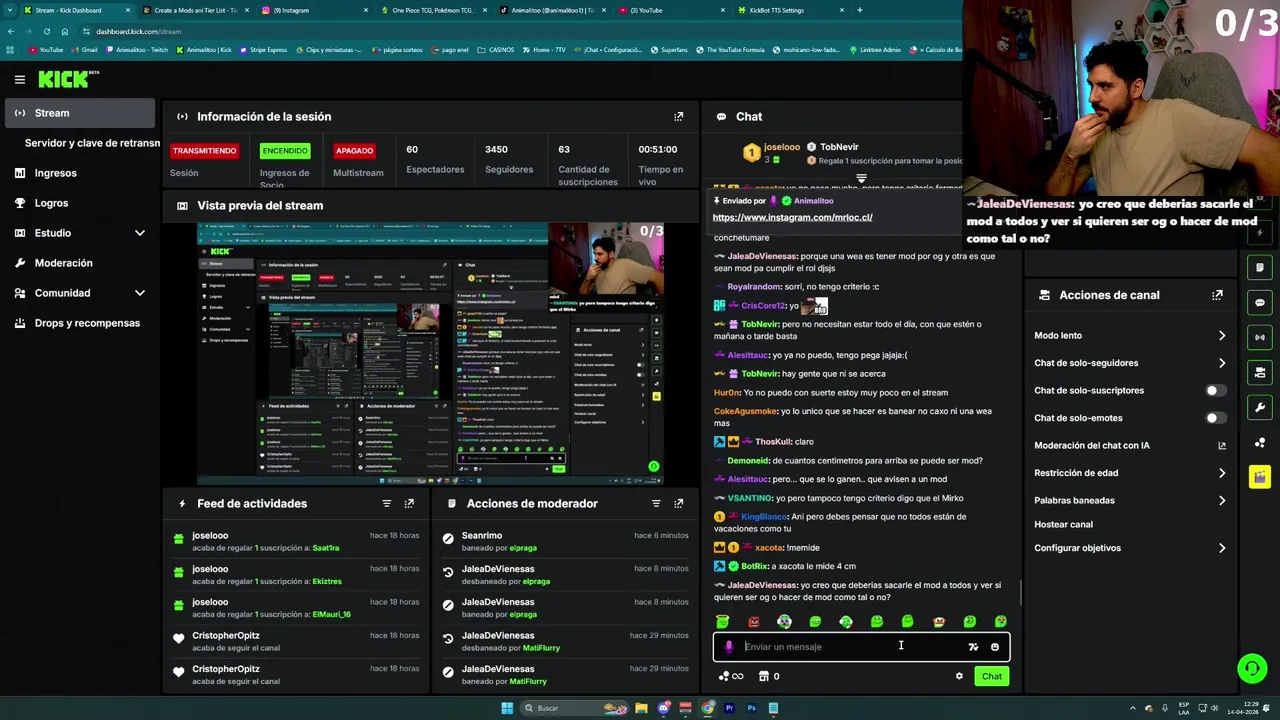1280x720 pixels.
Task: Click the channel points infinity icon
Action: 731,676
